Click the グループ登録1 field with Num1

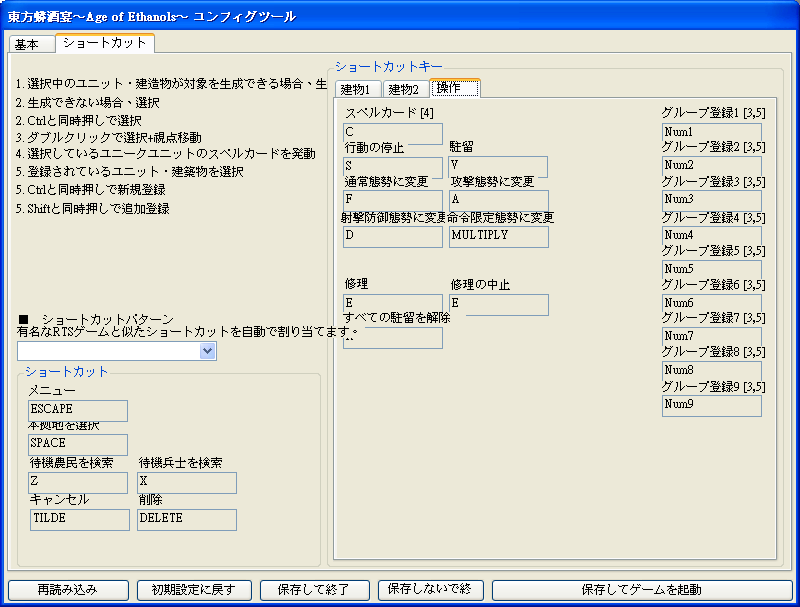(x=711, y=133)
